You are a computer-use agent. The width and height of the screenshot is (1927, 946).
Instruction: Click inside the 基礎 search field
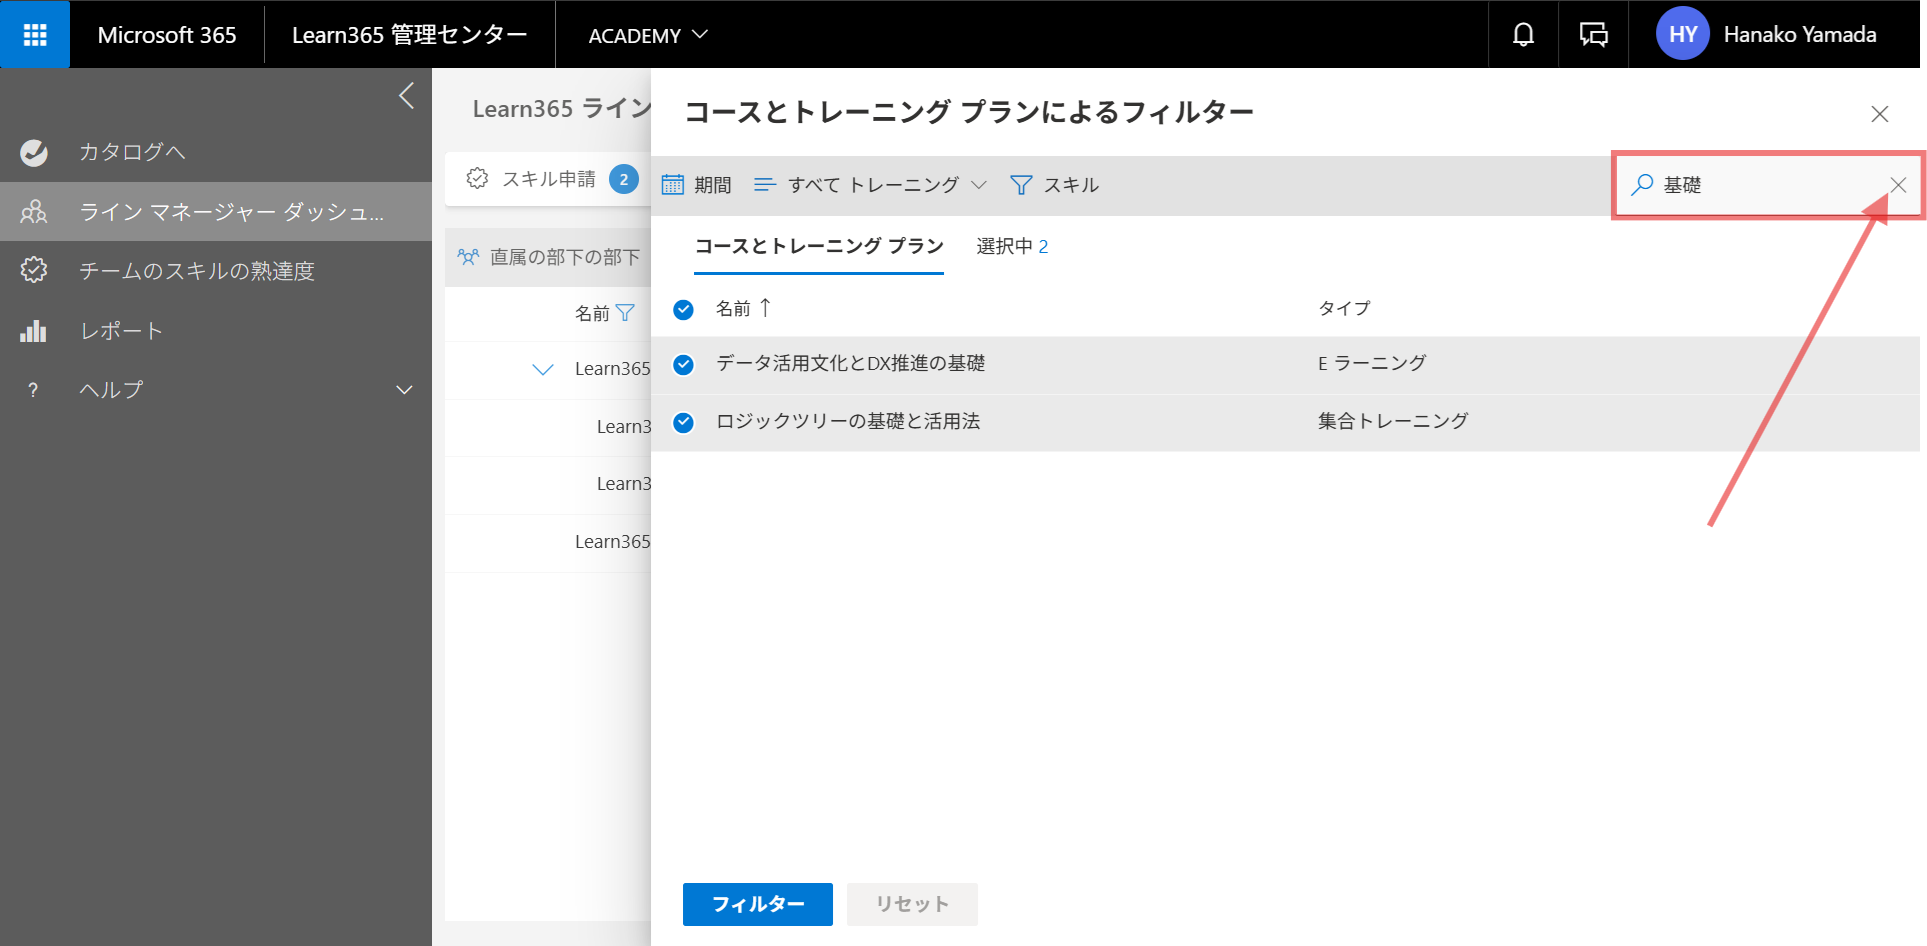pyautogui.click(x=1768, y=185)
